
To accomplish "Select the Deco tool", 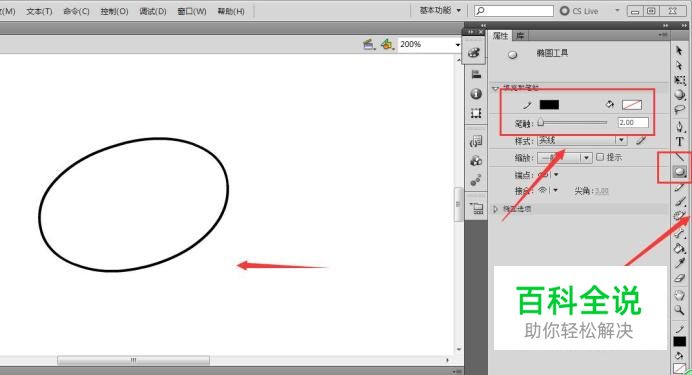I will click(680, 216).
